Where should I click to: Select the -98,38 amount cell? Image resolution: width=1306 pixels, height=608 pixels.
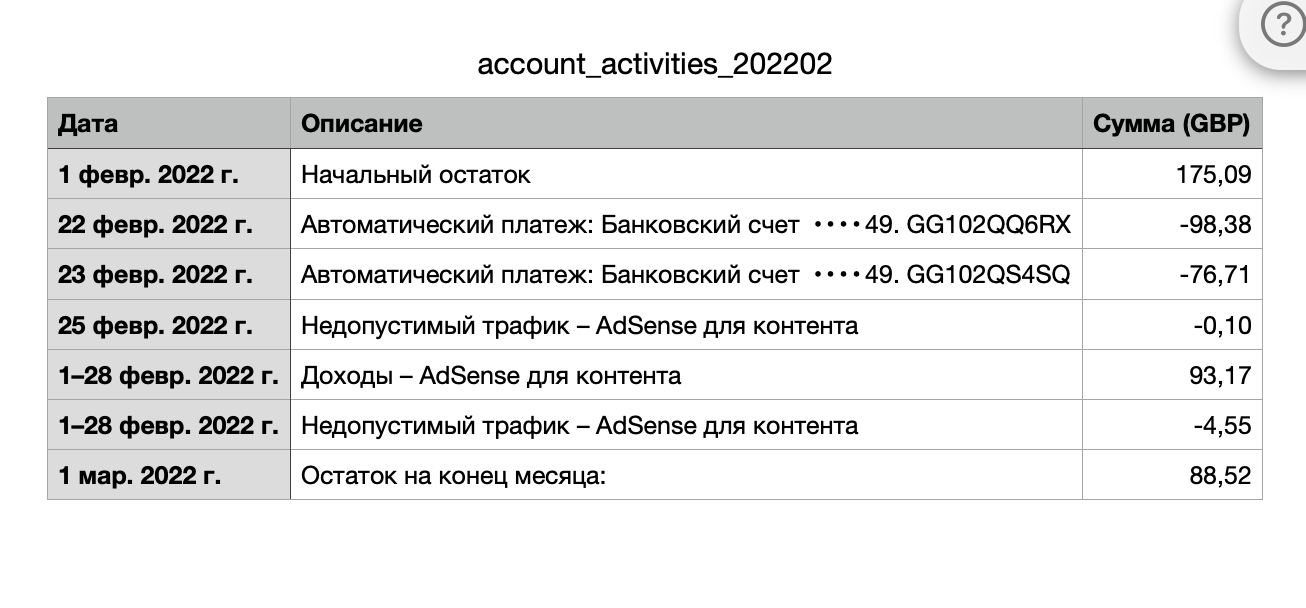click(x=1172, y=224)
